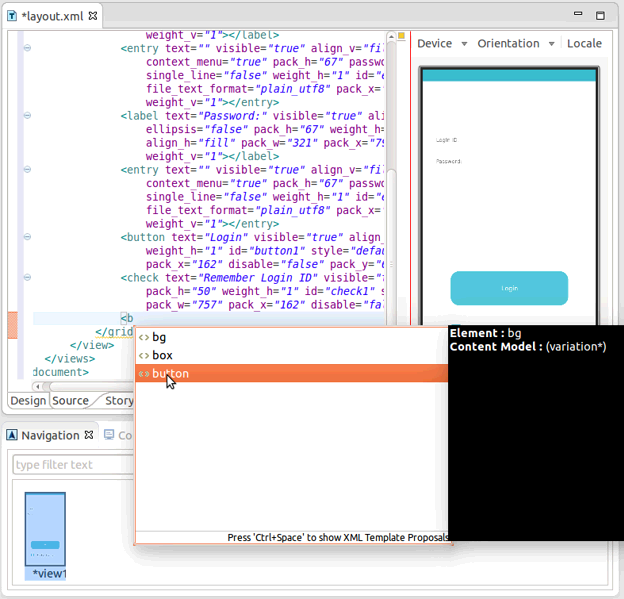
Task: Switch to the Source tab
Action: pos(70,400)
